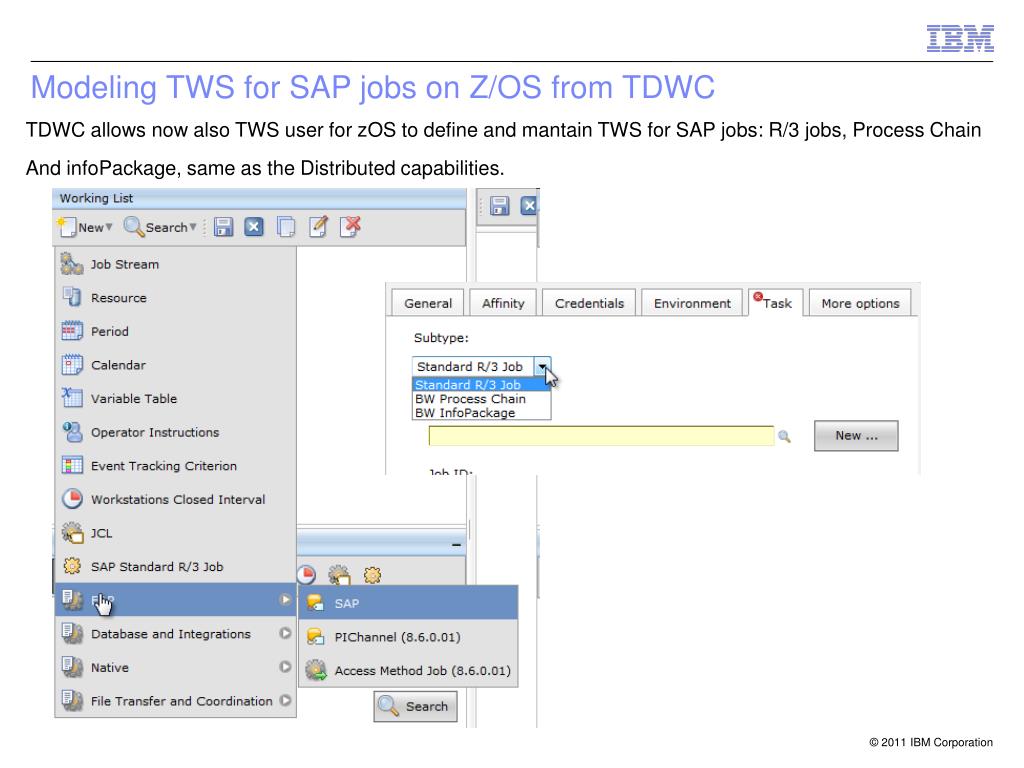Click the Variable Table icon in menu

[x=72, y=398]
